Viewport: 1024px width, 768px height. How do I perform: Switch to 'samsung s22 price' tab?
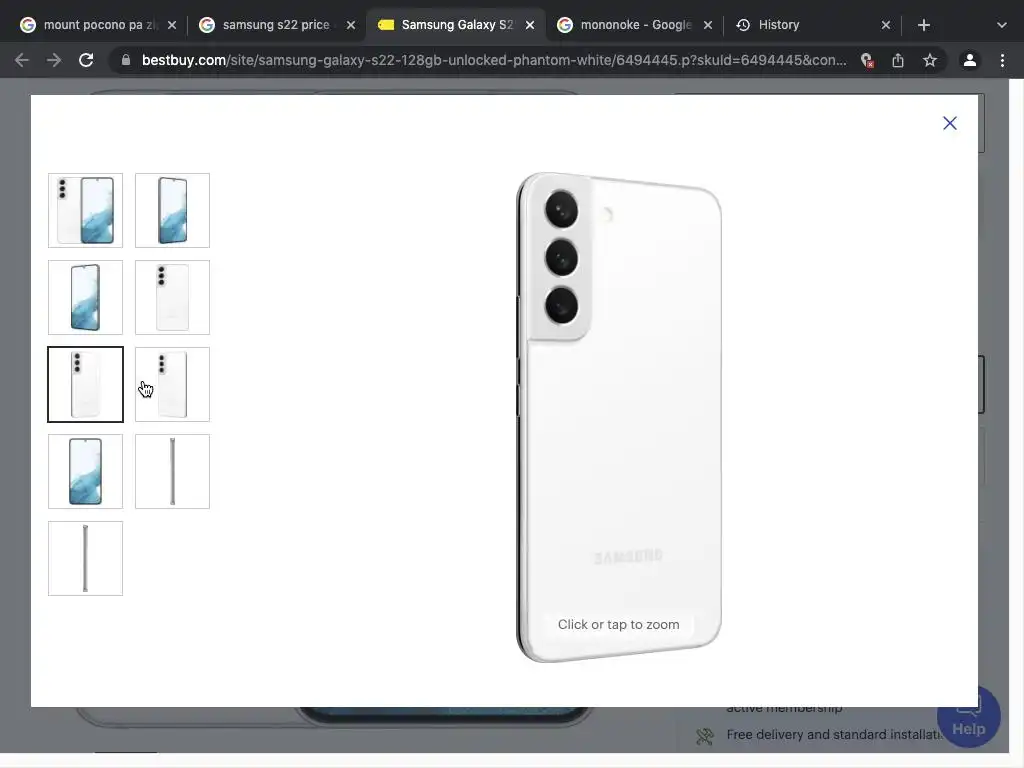click(276, 25)
